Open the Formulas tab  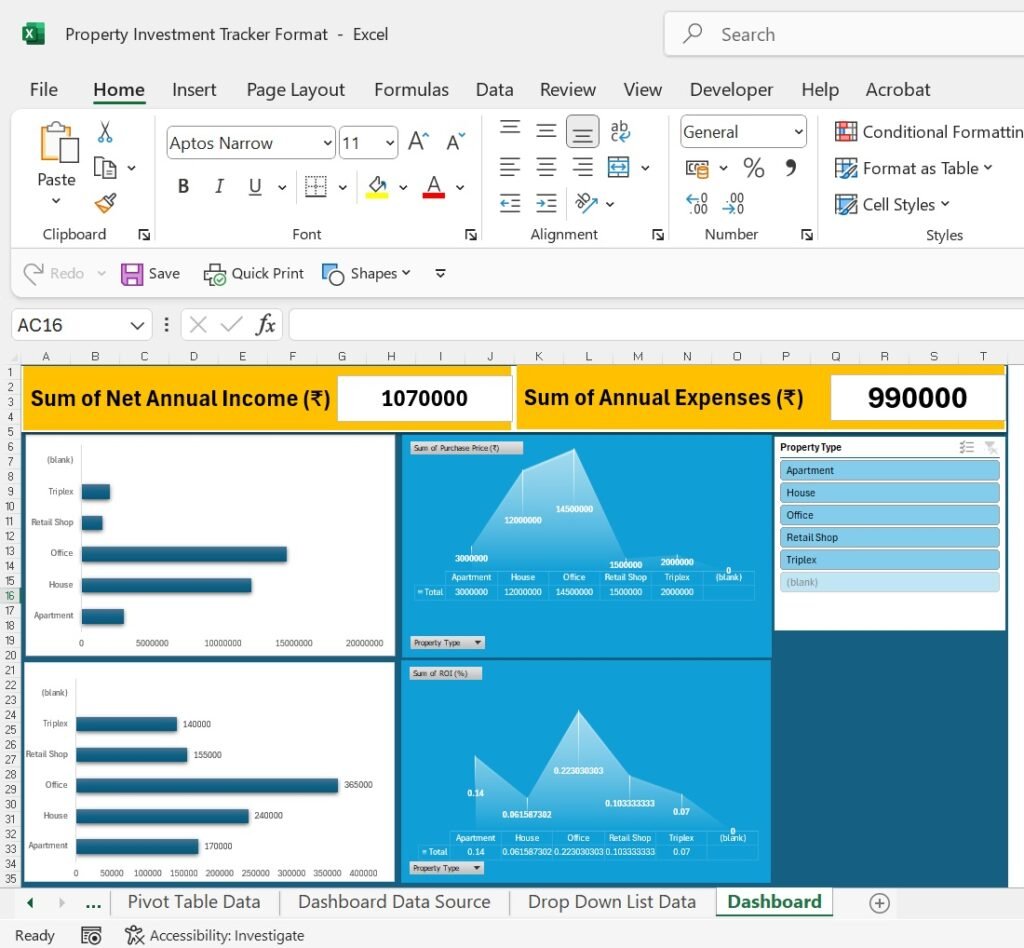click(x=411, y=89)
